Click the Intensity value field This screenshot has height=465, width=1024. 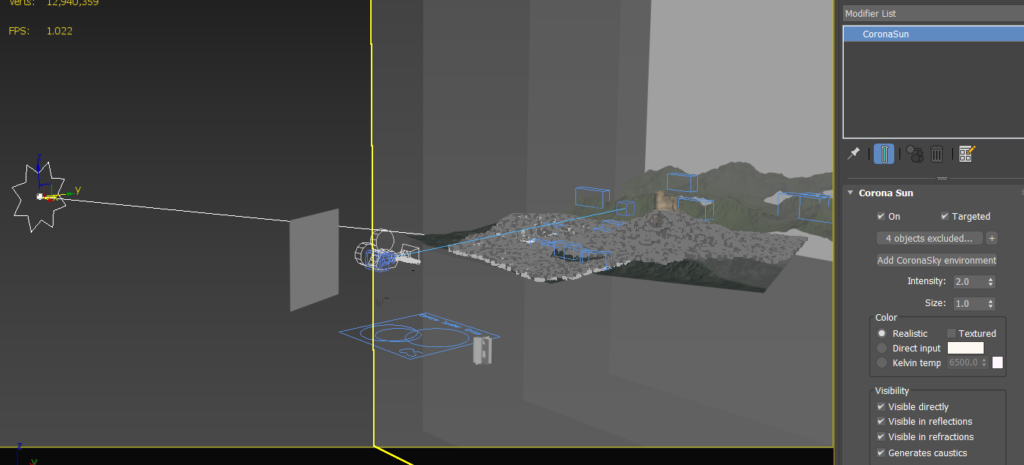click(970, 281)
